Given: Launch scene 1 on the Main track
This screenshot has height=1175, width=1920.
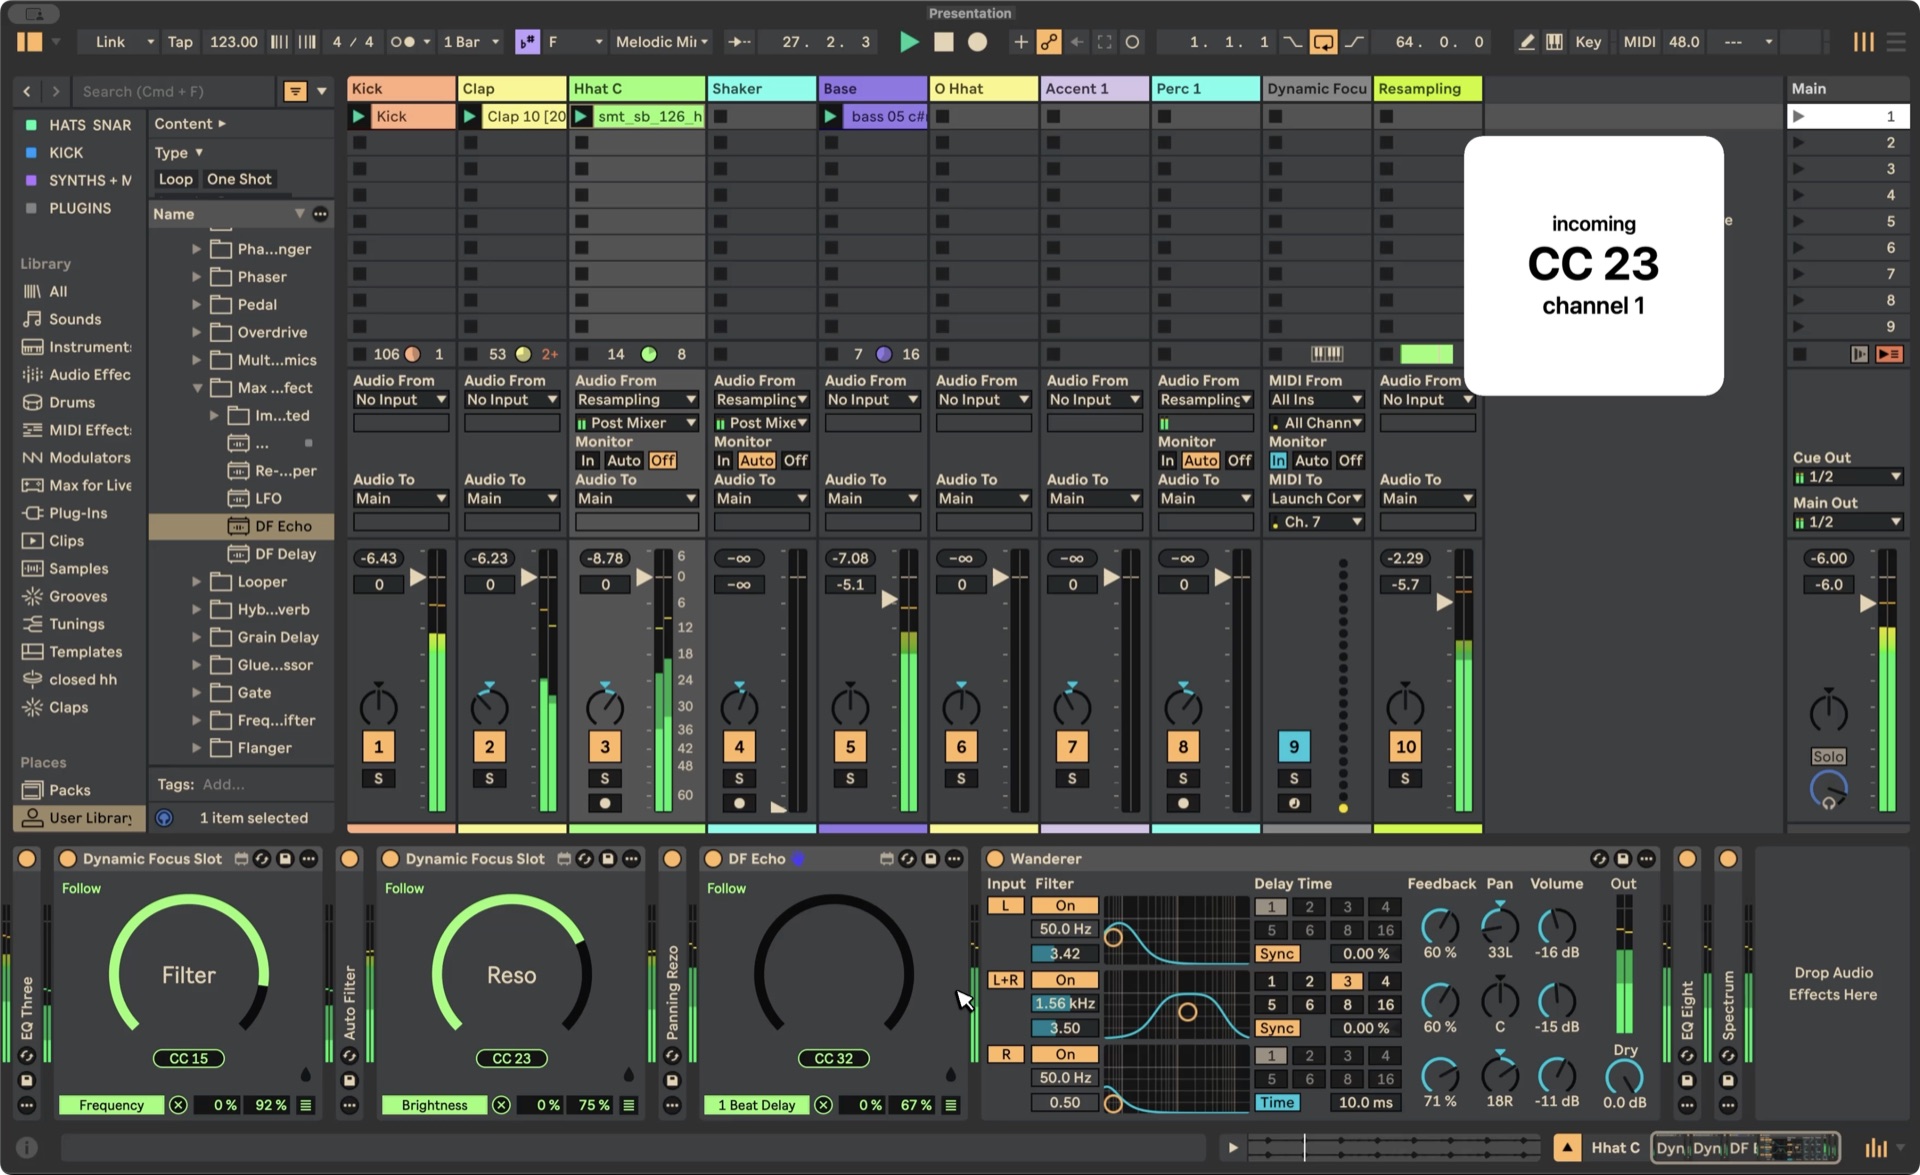Looking at the screenshot, I should click(x=1799, y=116).
